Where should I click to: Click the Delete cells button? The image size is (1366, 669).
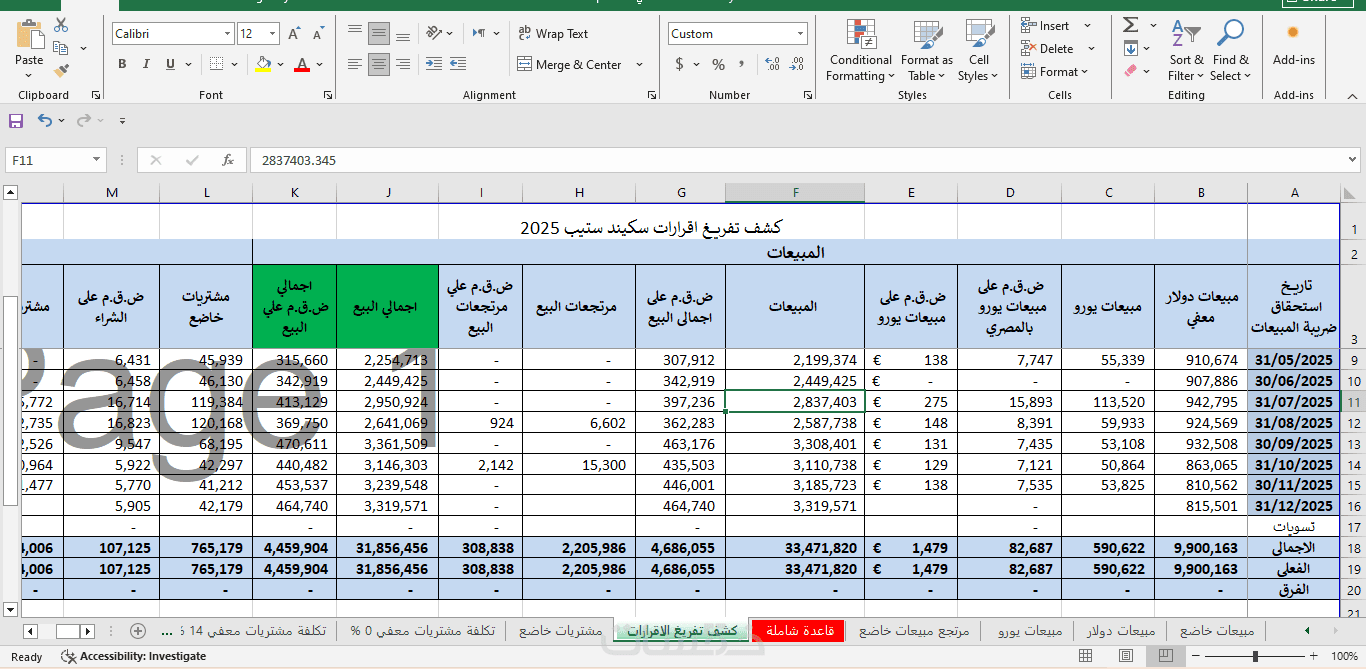coord(1048,48)
